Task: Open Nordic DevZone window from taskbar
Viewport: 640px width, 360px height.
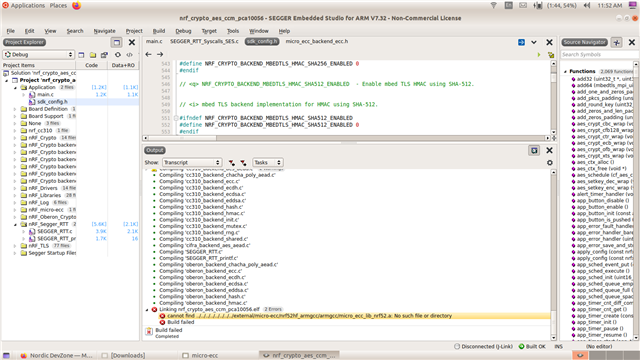Action: (x=57, y=356)
